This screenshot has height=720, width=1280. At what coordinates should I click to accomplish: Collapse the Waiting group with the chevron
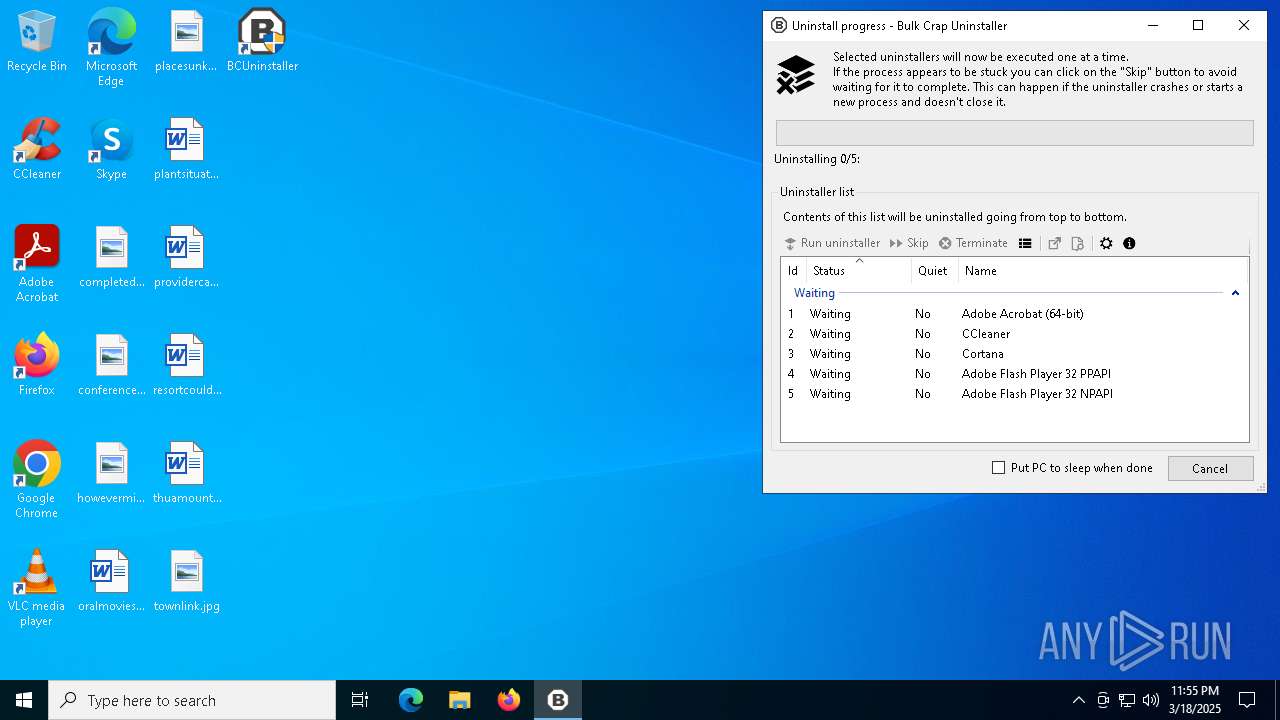1235,293
